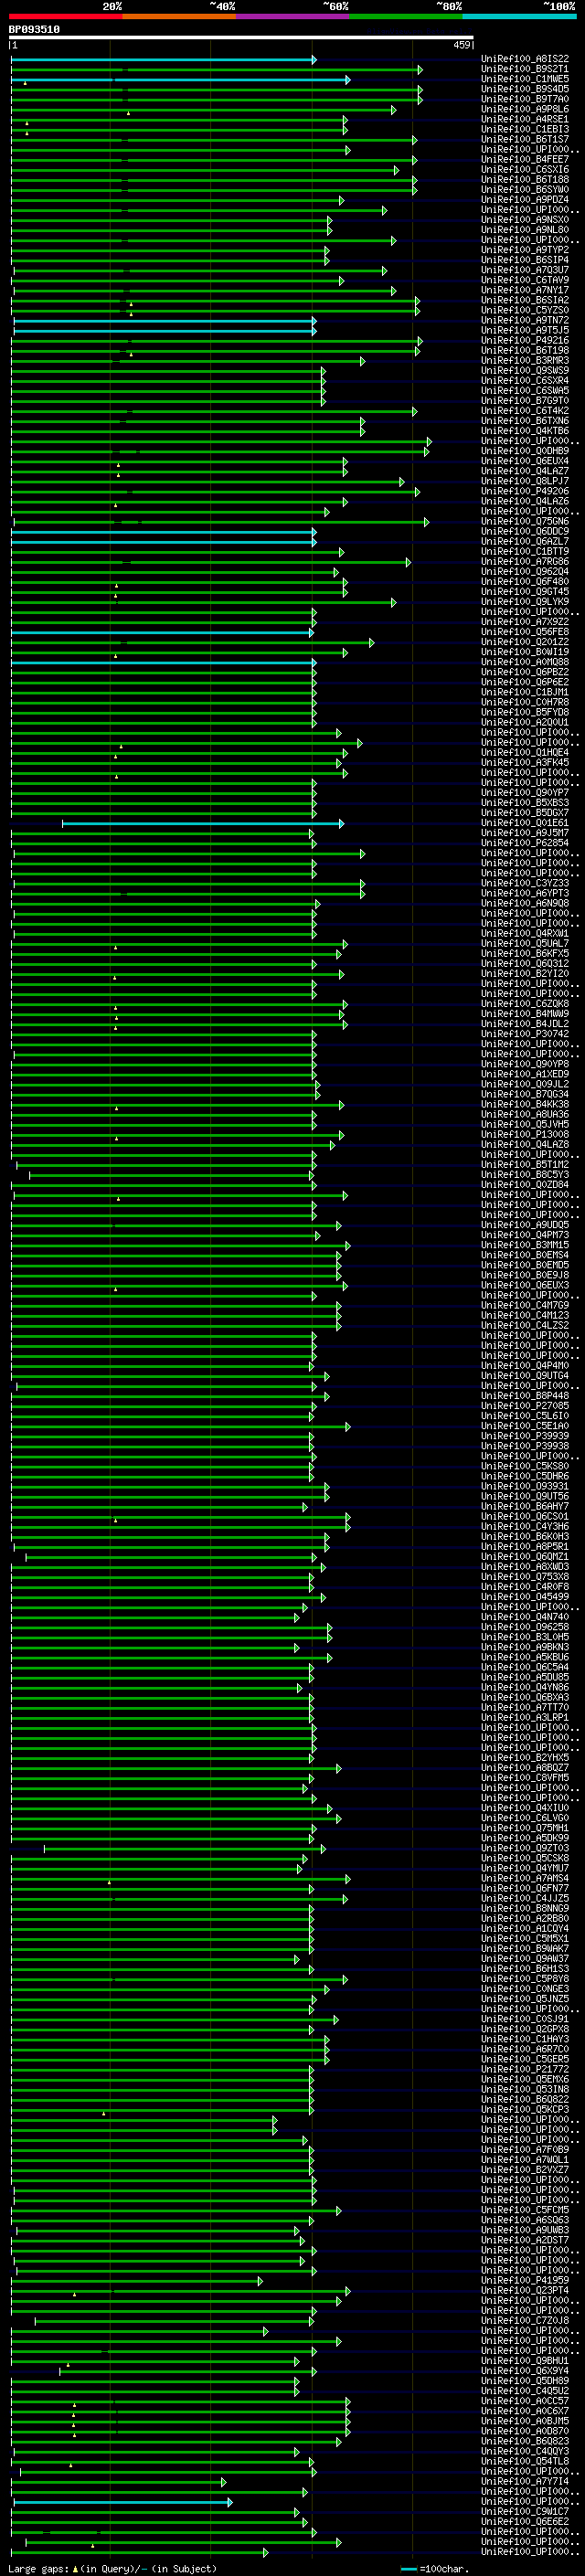Select hit UniRef100_Q4KTB6
The image size is (585, 2576).
point(525,430)
